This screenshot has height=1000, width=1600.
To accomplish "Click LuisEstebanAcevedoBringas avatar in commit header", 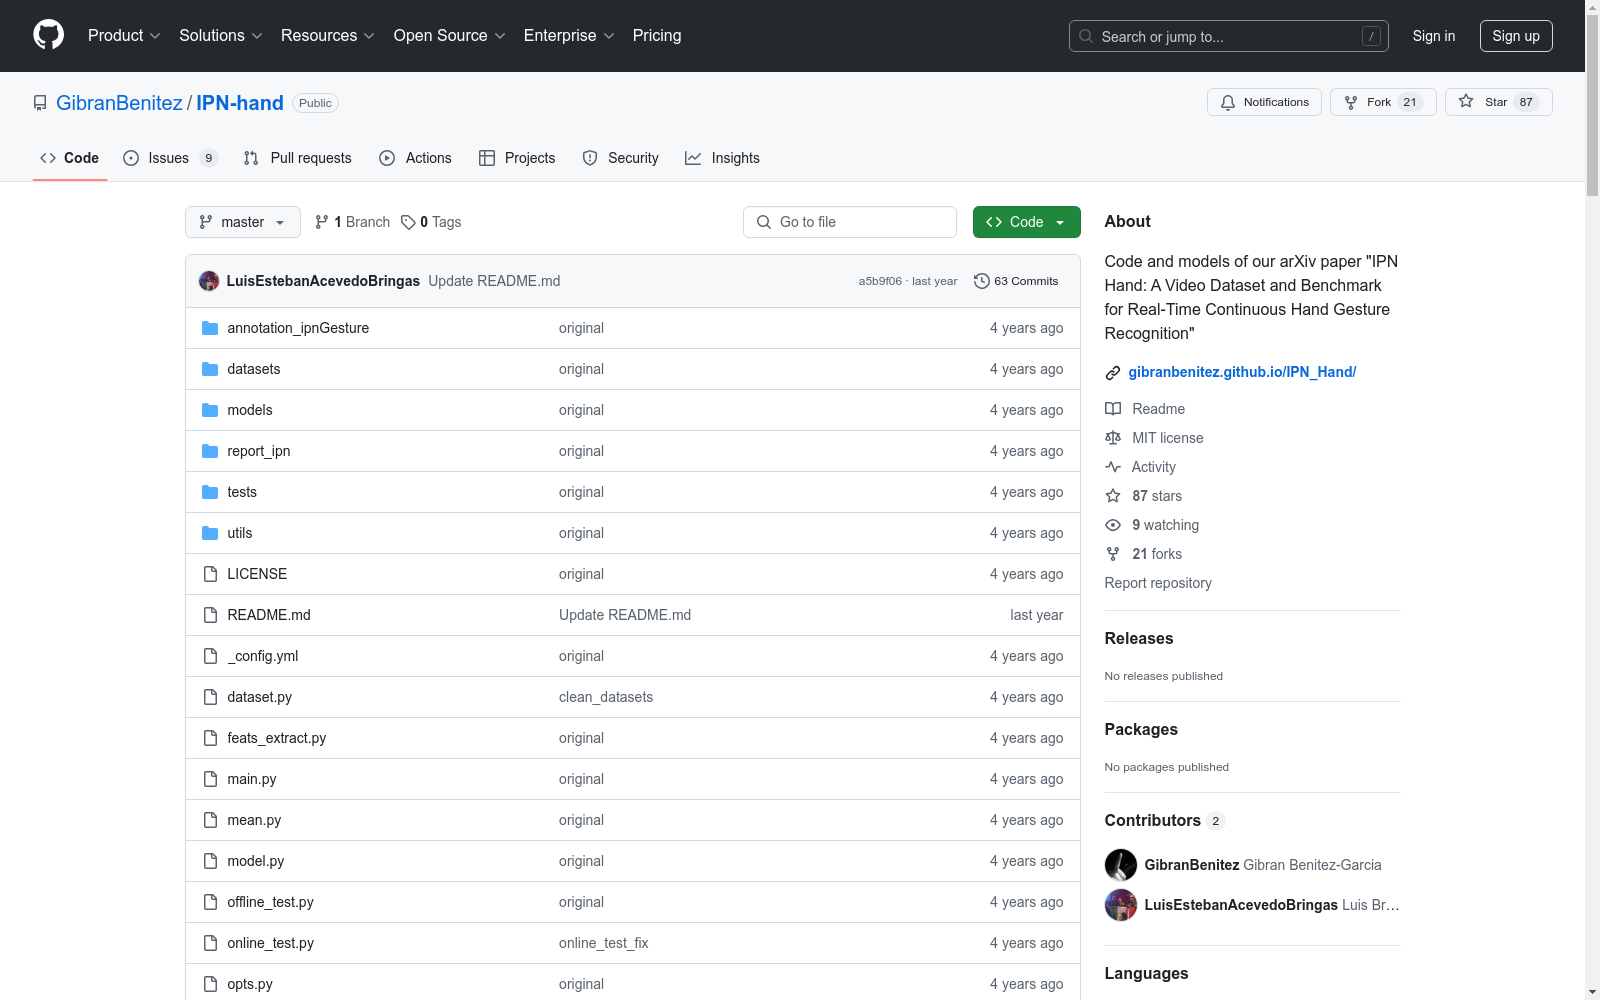I will pyautogui.click(x=209, y=281).
